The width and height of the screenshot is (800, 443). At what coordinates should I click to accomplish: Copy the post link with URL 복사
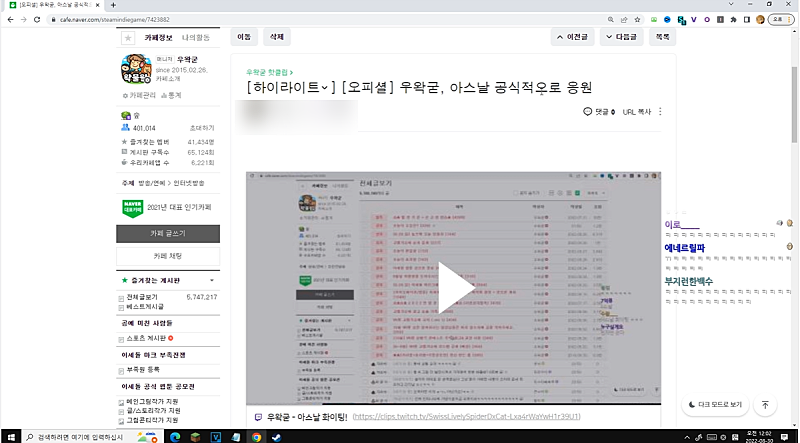(637, 112)
